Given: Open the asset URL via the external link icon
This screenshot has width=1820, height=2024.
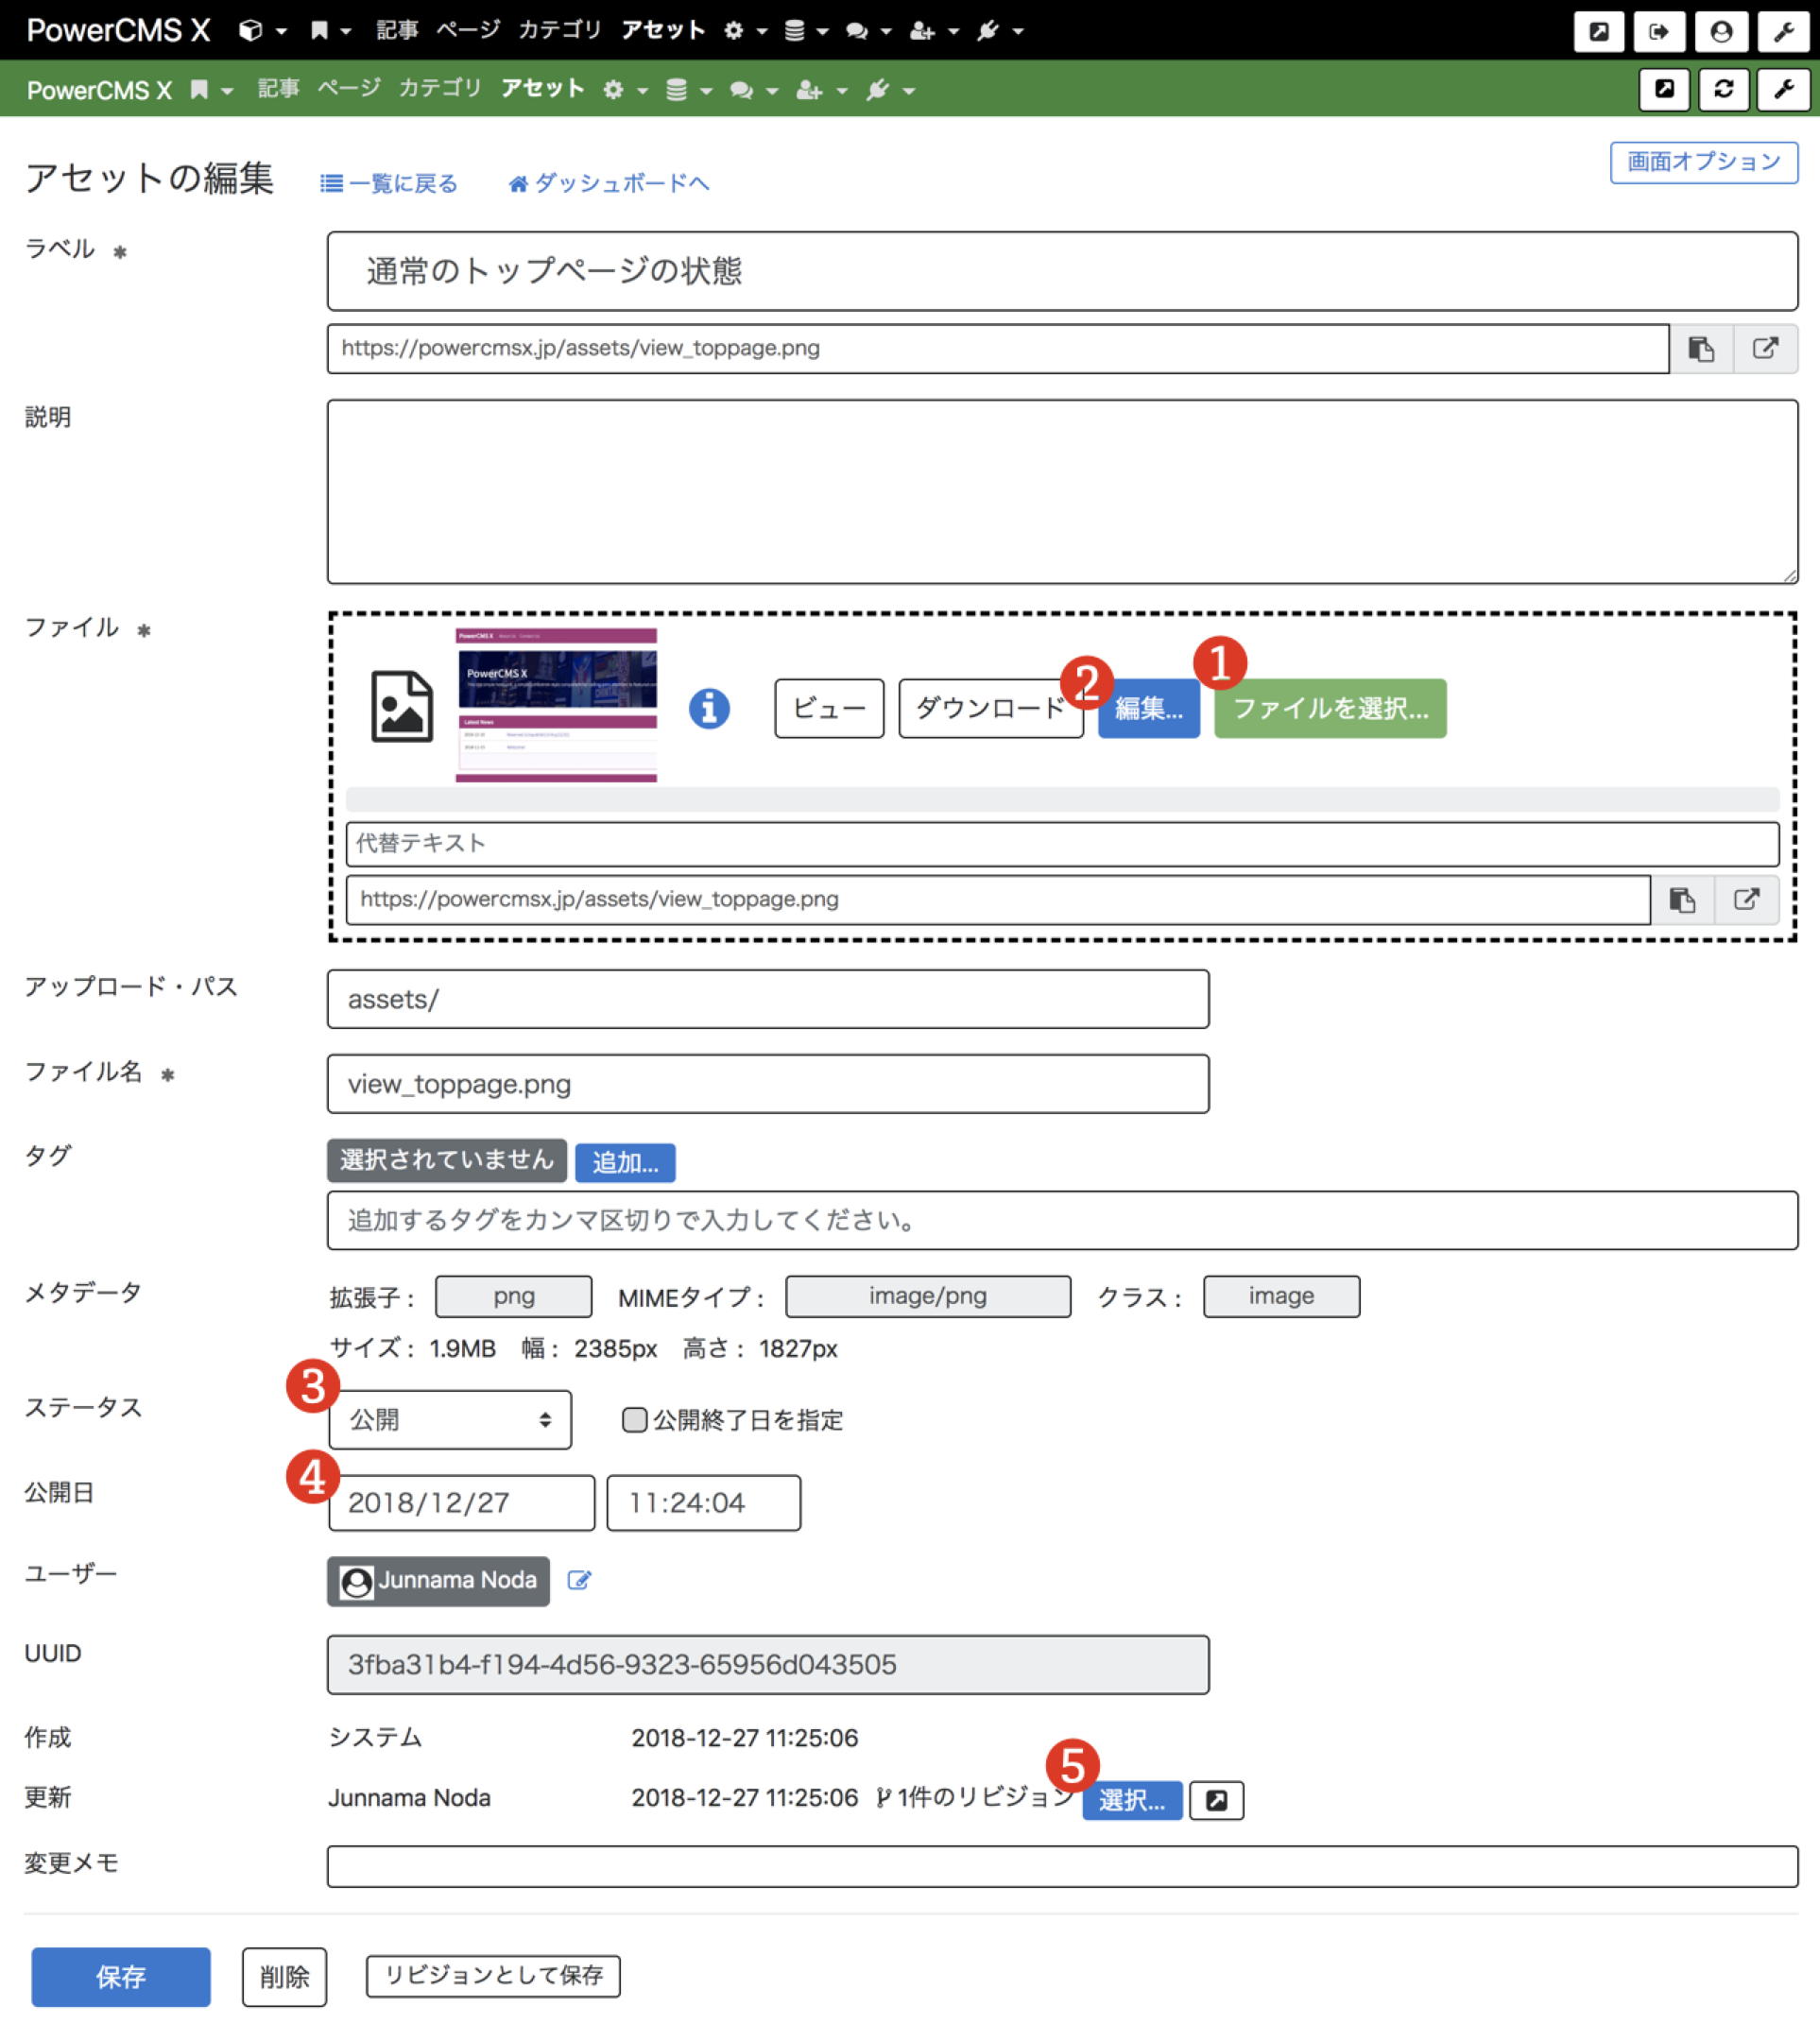Looking at the screenshot, I should pyautogui.click(x=1766, y=349).
